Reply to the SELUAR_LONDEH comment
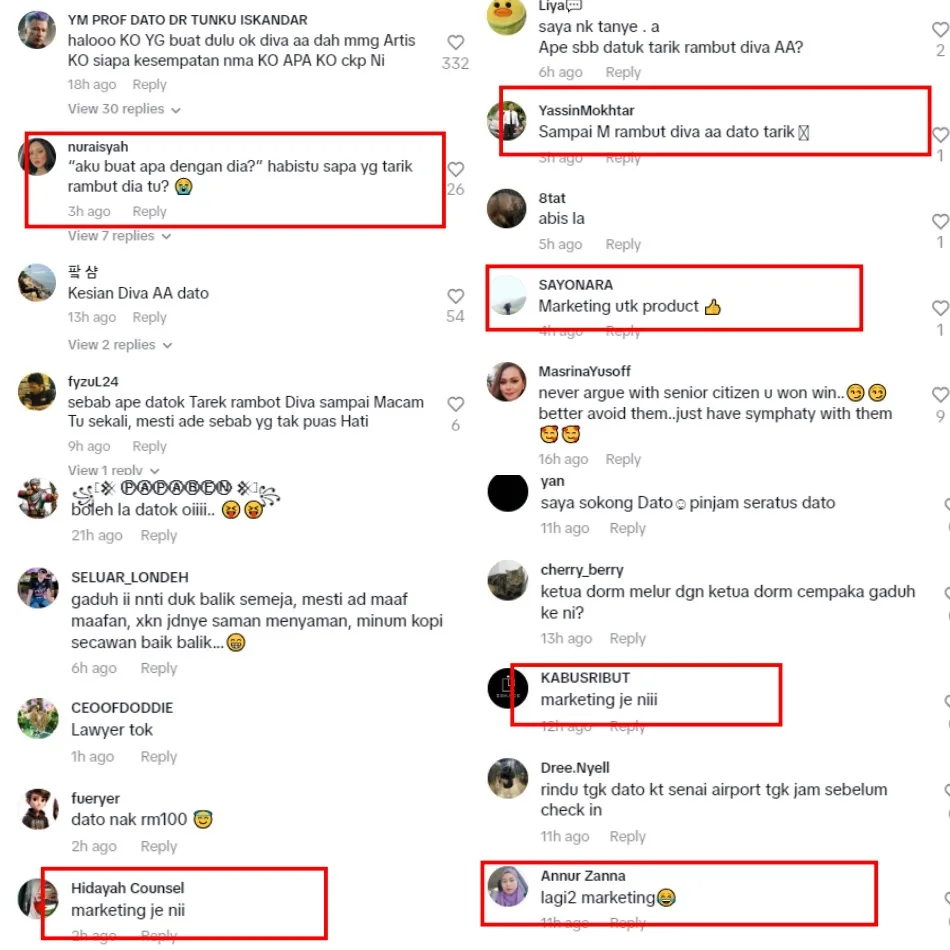The width and height of the screenshot is (950, 950). (x=159, y=668)
